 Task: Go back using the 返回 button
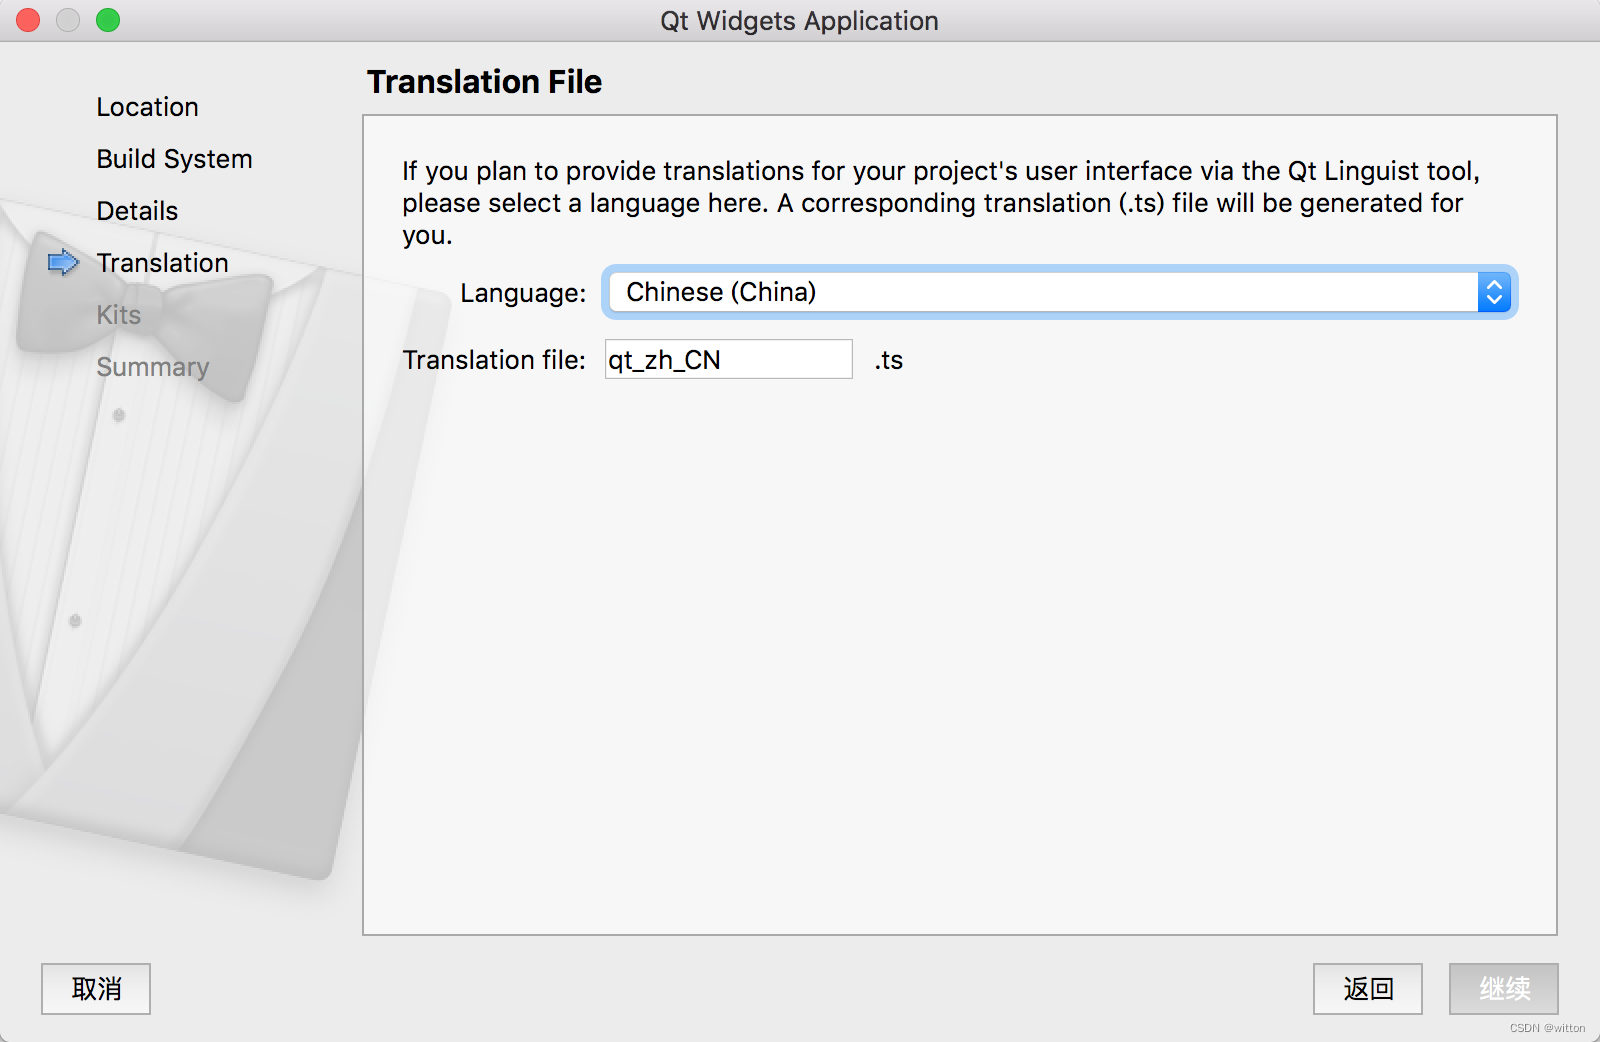pyautogui.click(x=1367, y=989)
